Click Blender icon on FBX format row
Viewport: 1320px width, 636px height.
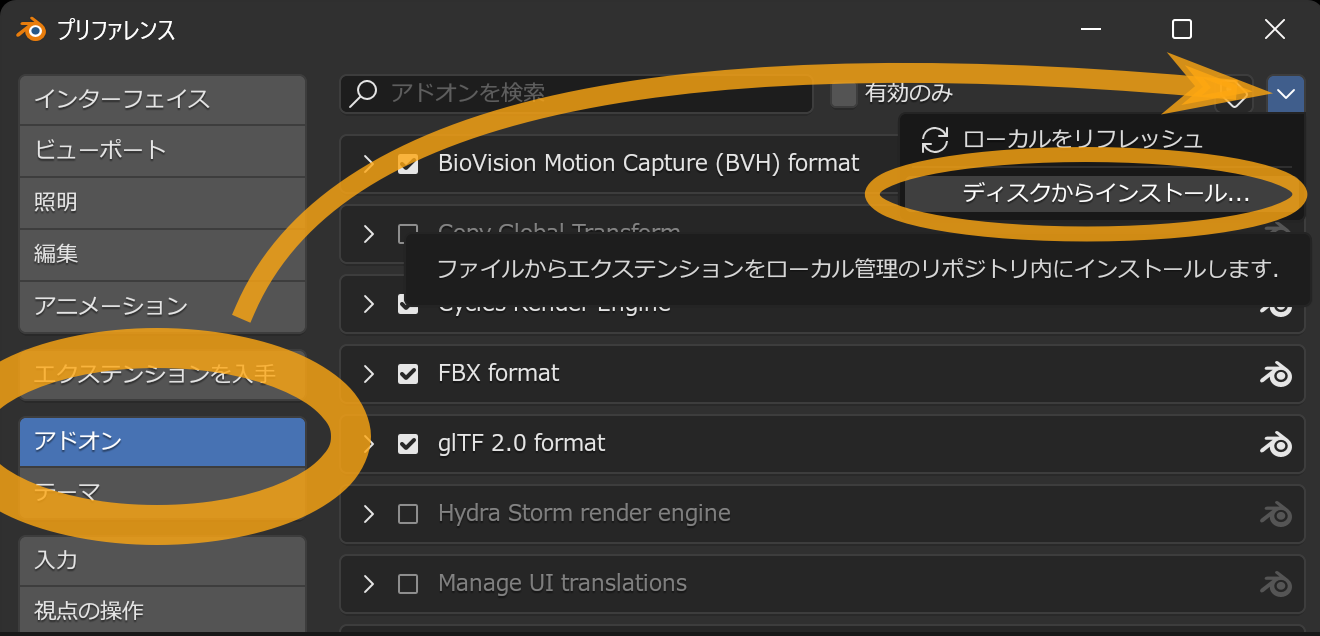point(1275,374)
